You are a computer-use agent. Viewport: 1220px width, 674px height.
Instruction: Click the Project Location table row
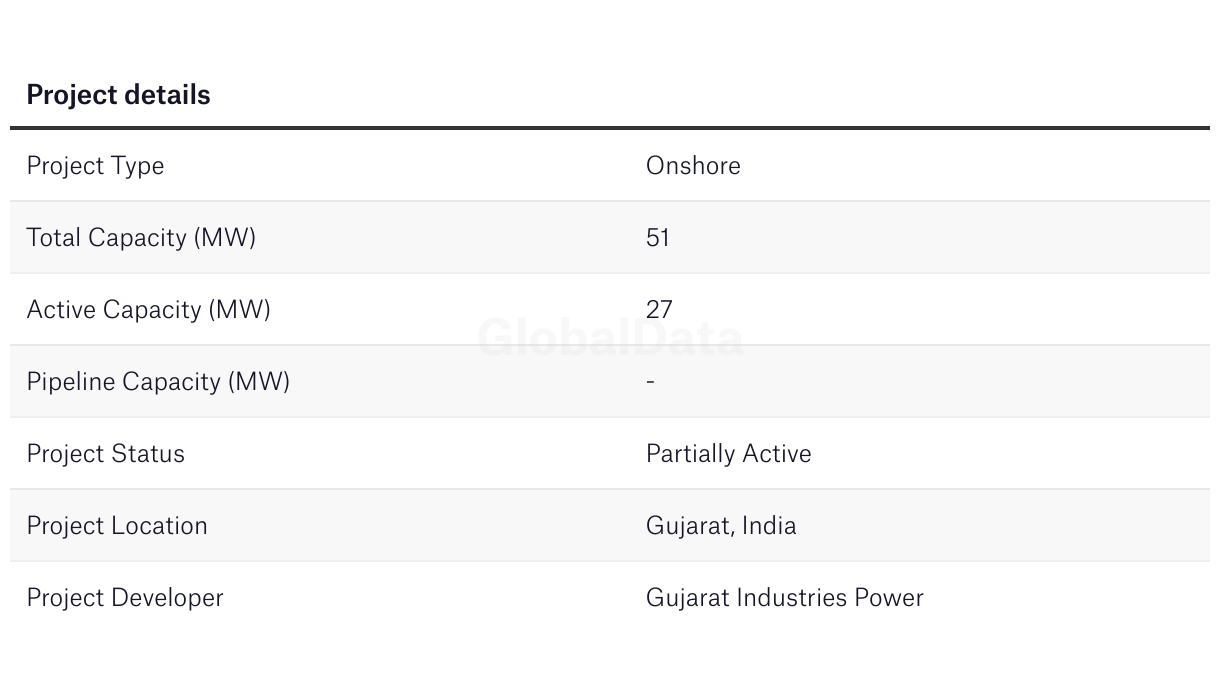pyautogui.click(x=610, y=526)
